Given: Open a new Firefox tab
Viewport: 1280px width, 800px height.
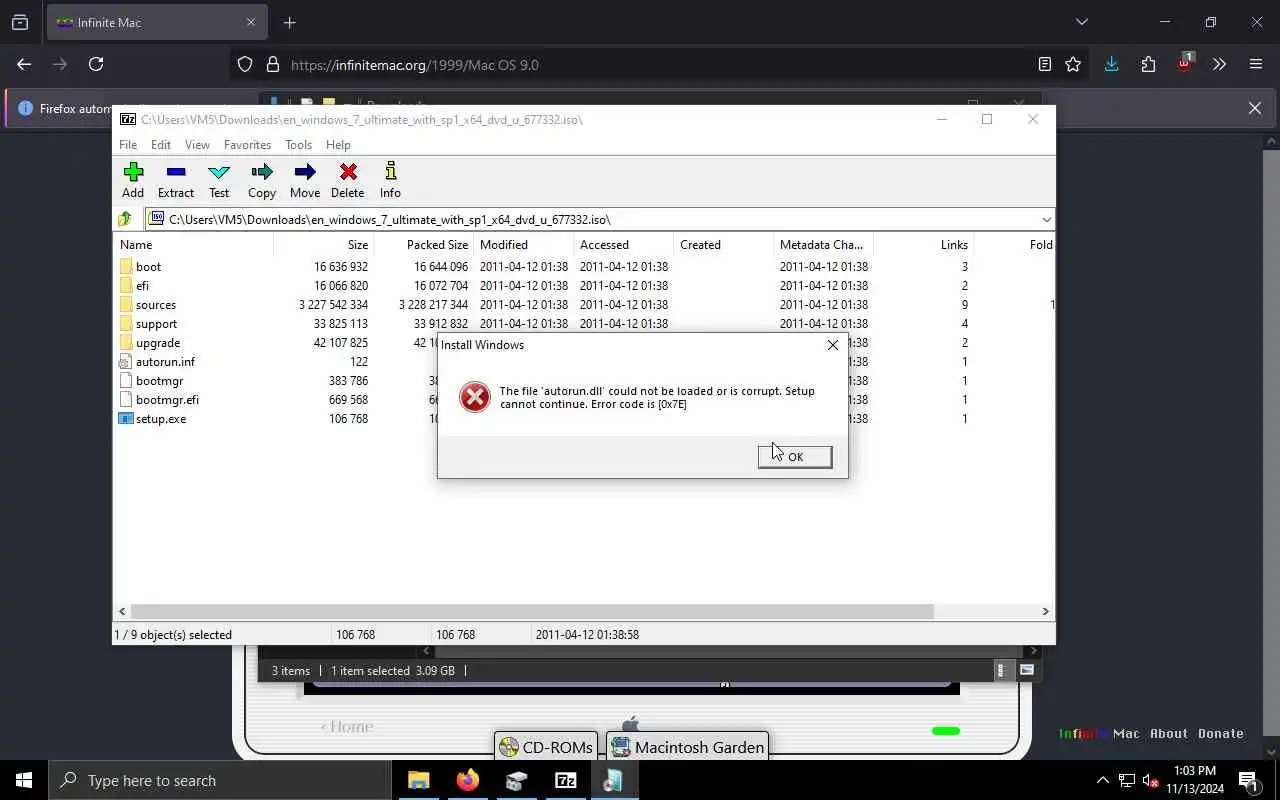Looking at the screenshot, I should click(x=289, y=22).
